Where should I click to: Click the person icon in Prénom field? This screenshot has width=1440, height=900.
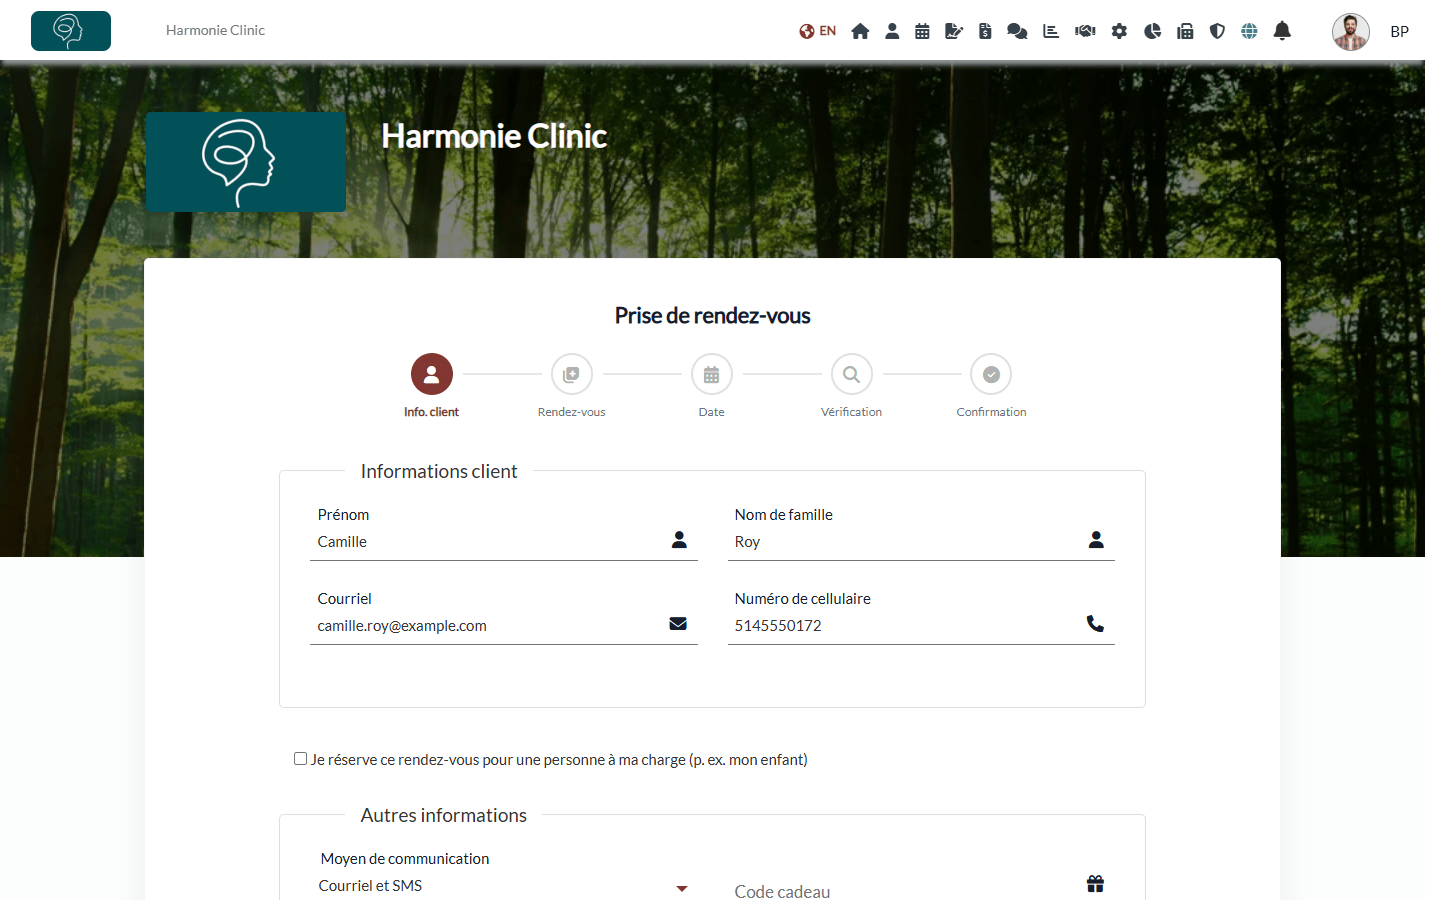pyautogui.click(x=679, y=540)
